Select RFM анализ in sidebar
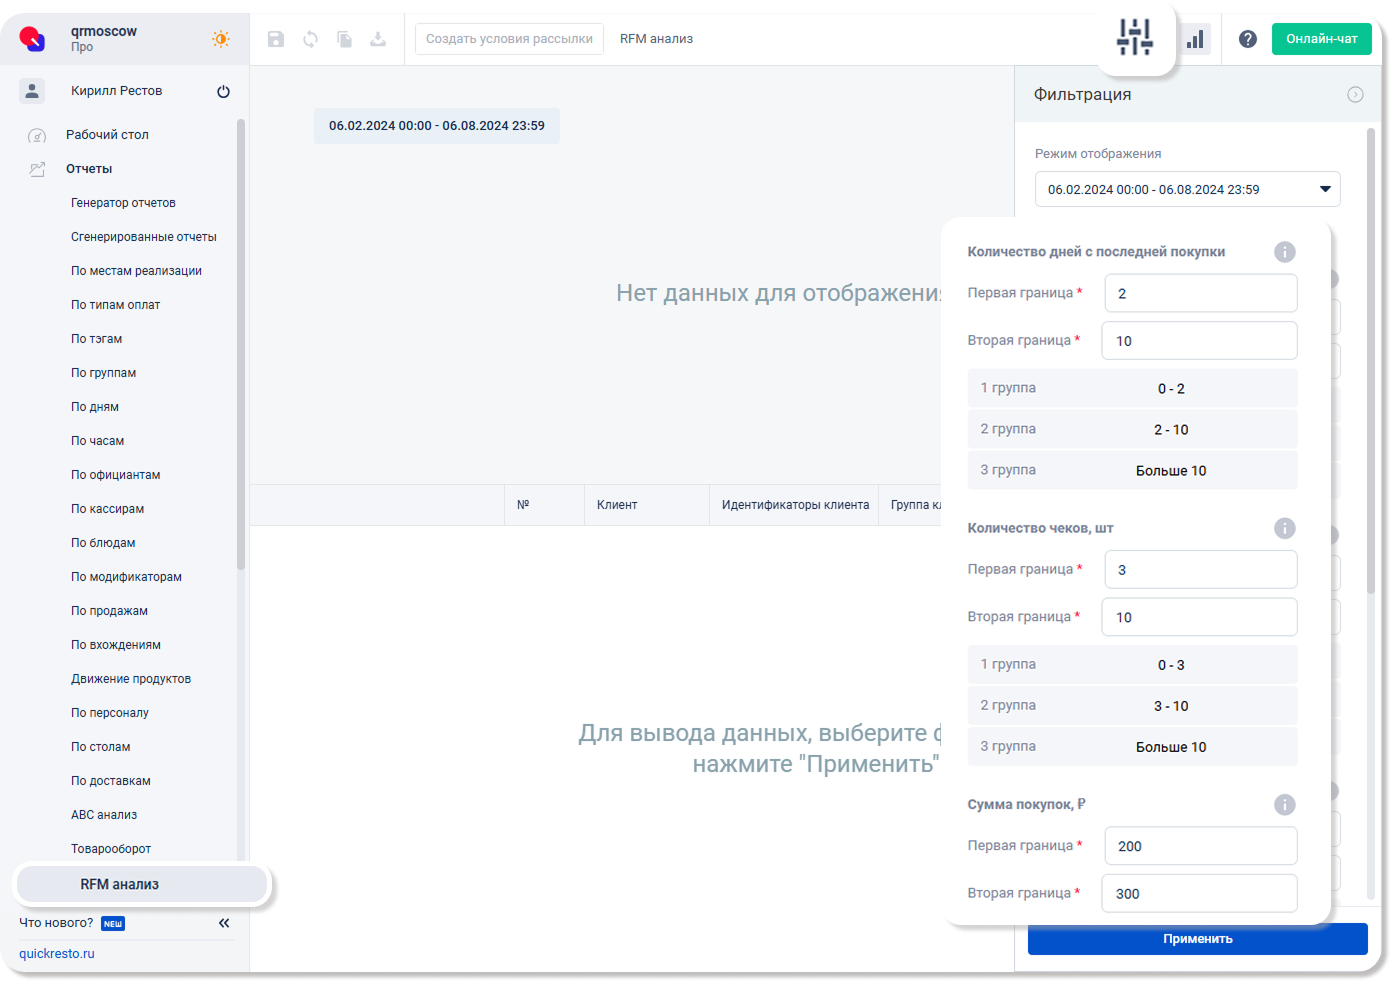Screen dimensions: 1391x981 142,884
